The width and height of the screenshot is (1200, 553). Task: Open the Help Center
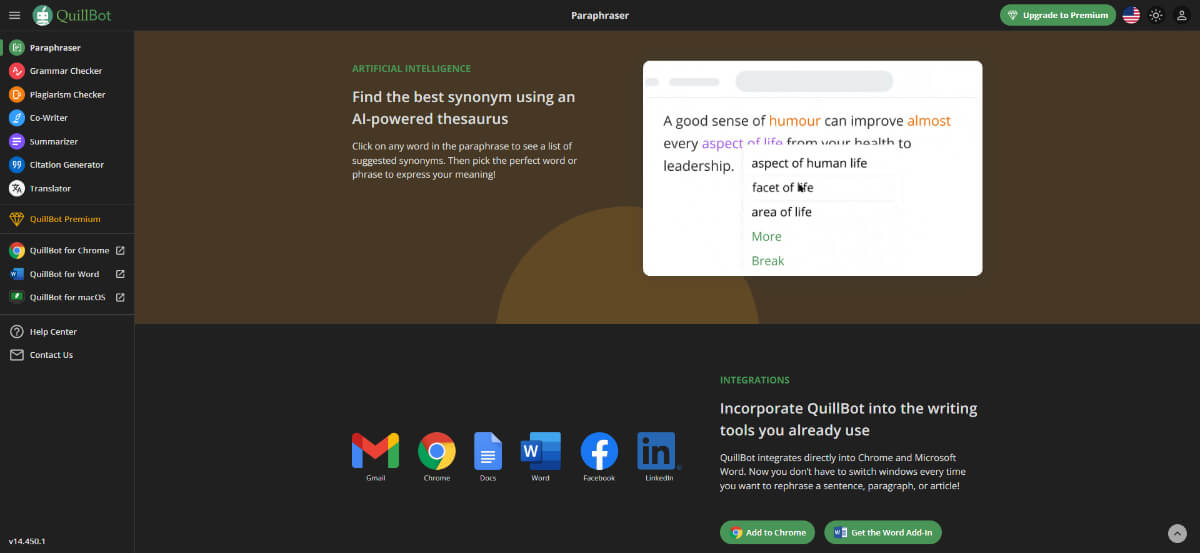point(67,331)
